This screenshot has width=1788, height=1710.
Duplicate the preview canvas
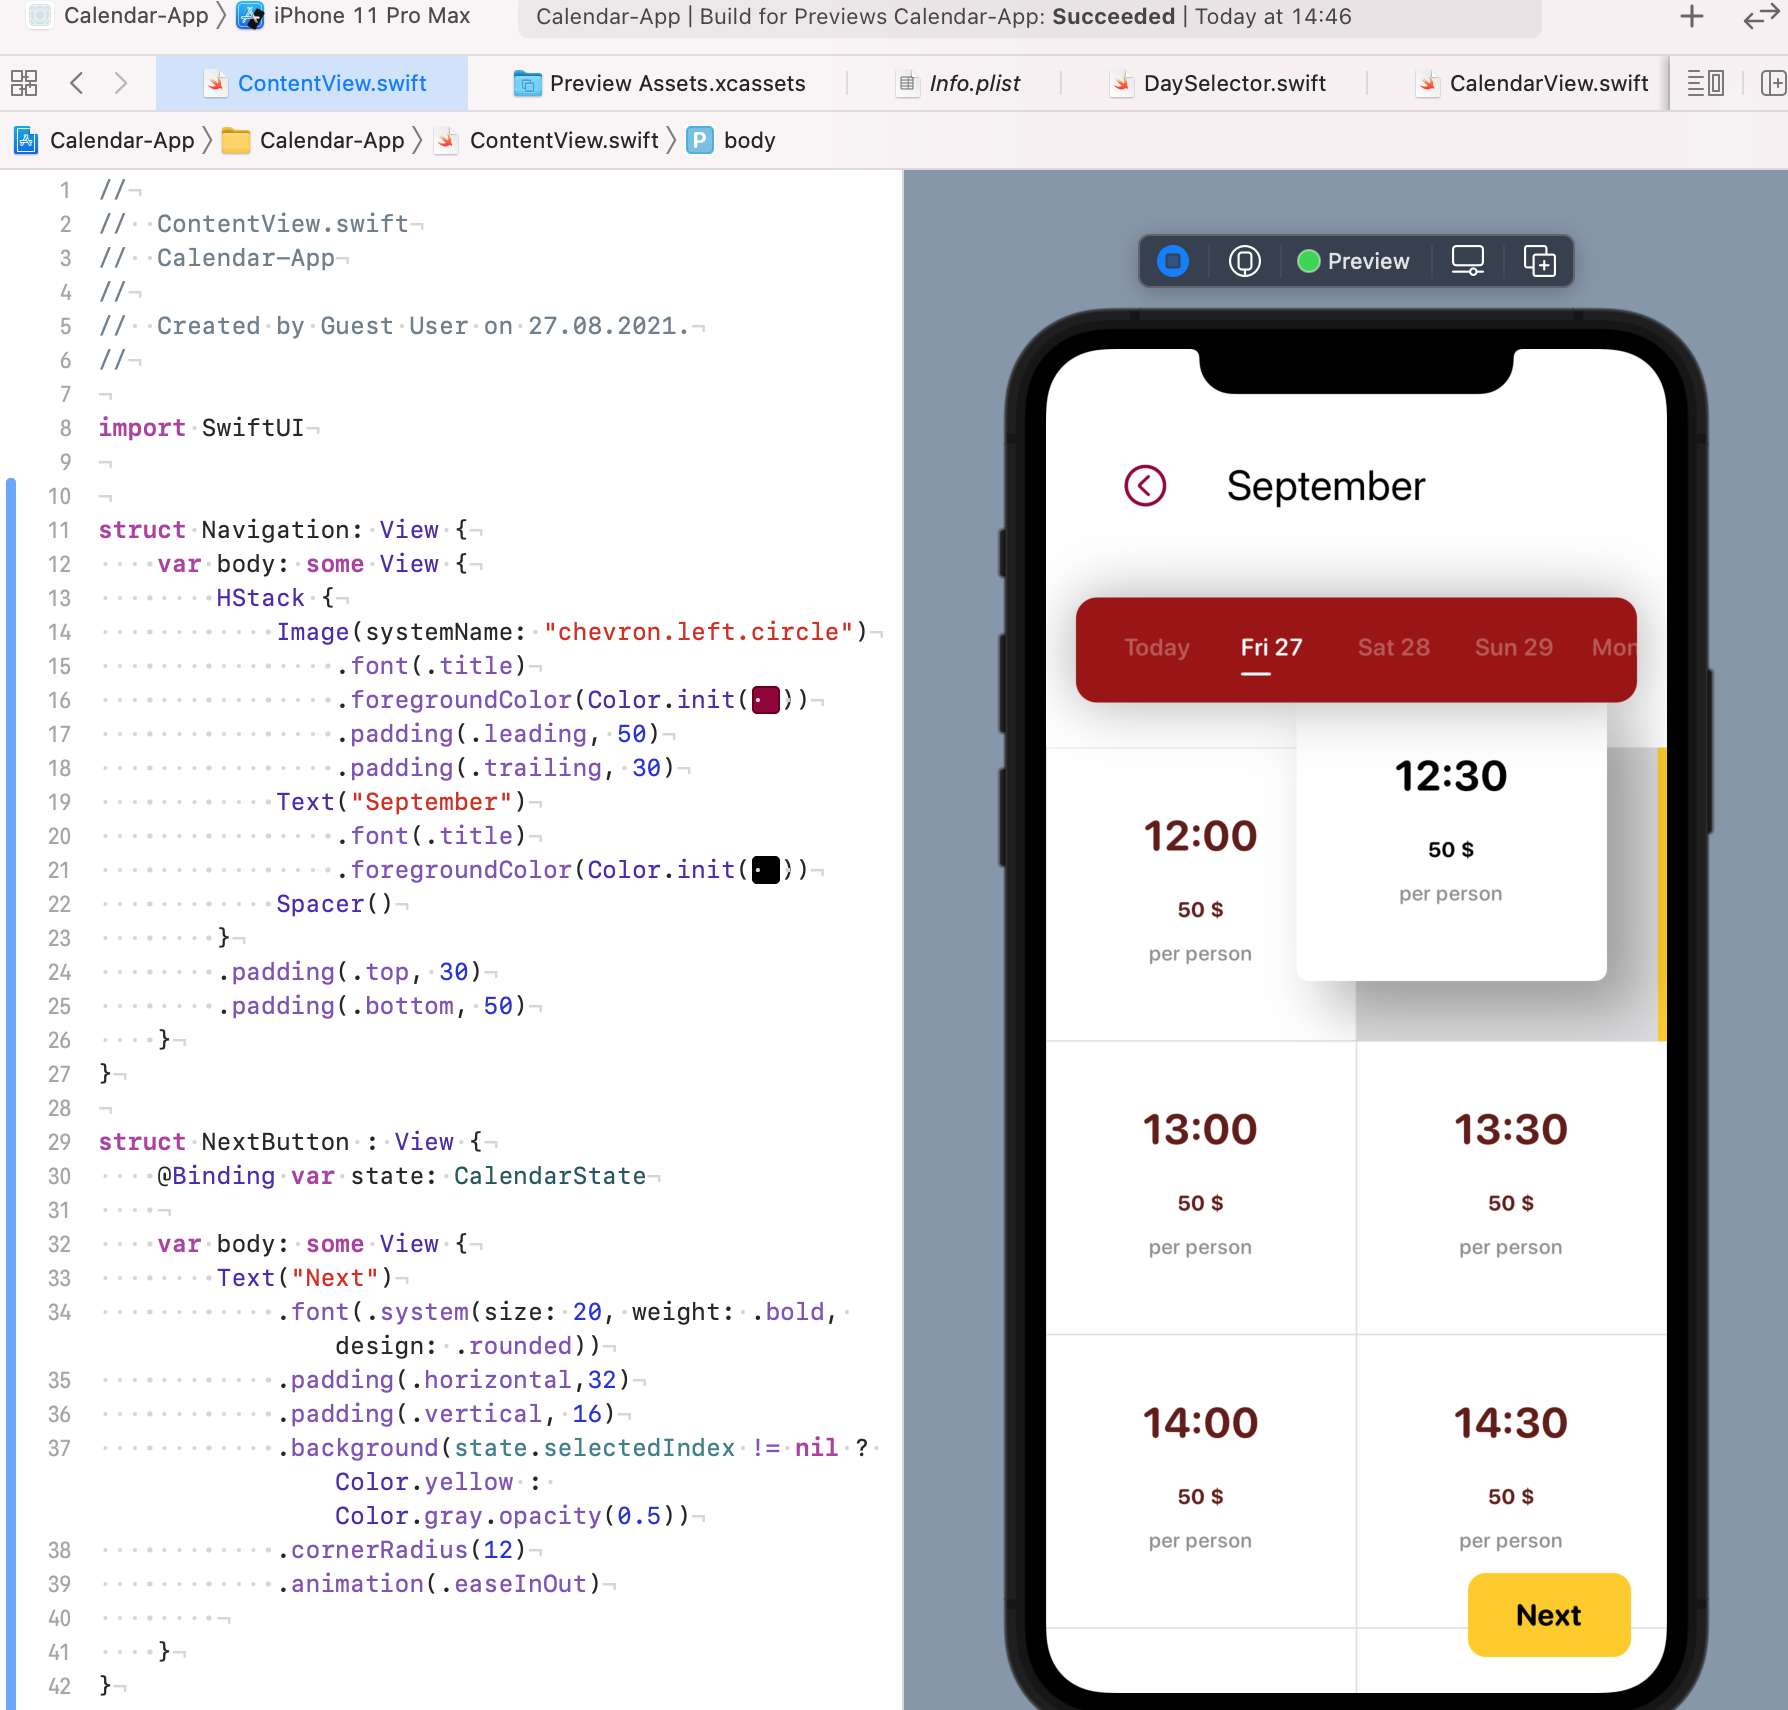click(1539, 261)
